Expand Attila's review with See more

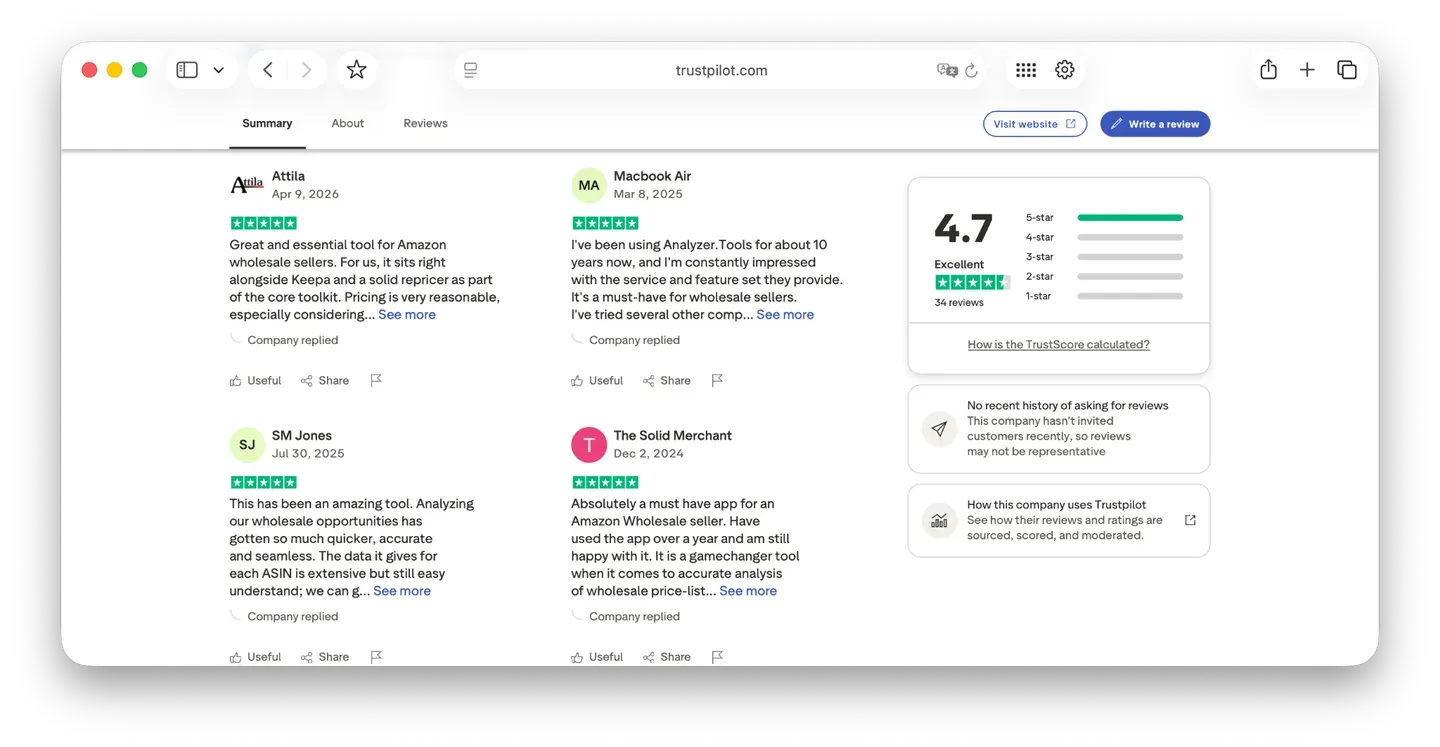click(407, 315)
